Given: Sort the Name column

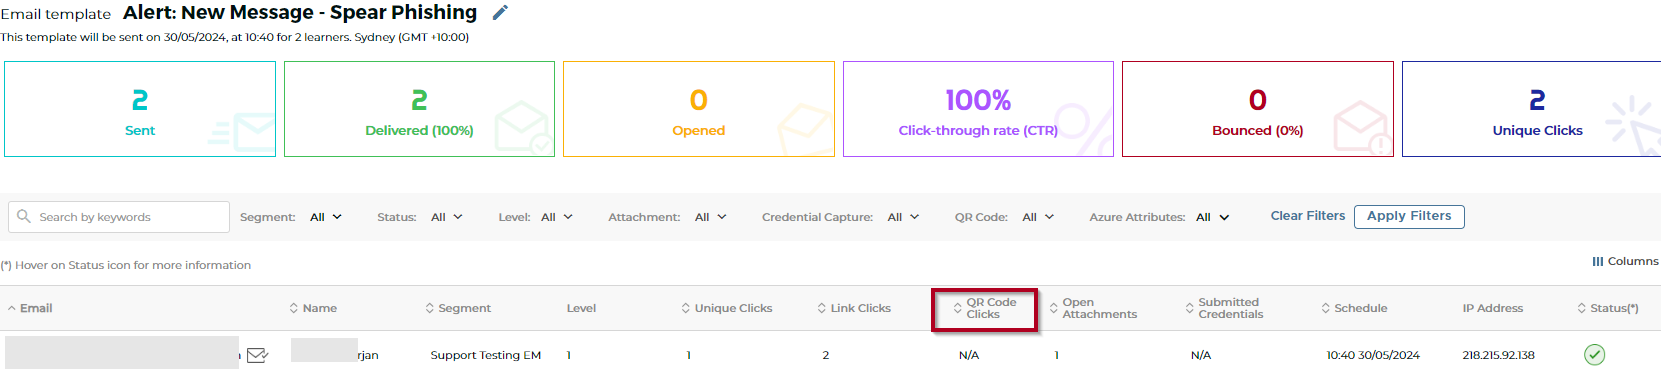Looking at the screenshot, I should 313,308.
